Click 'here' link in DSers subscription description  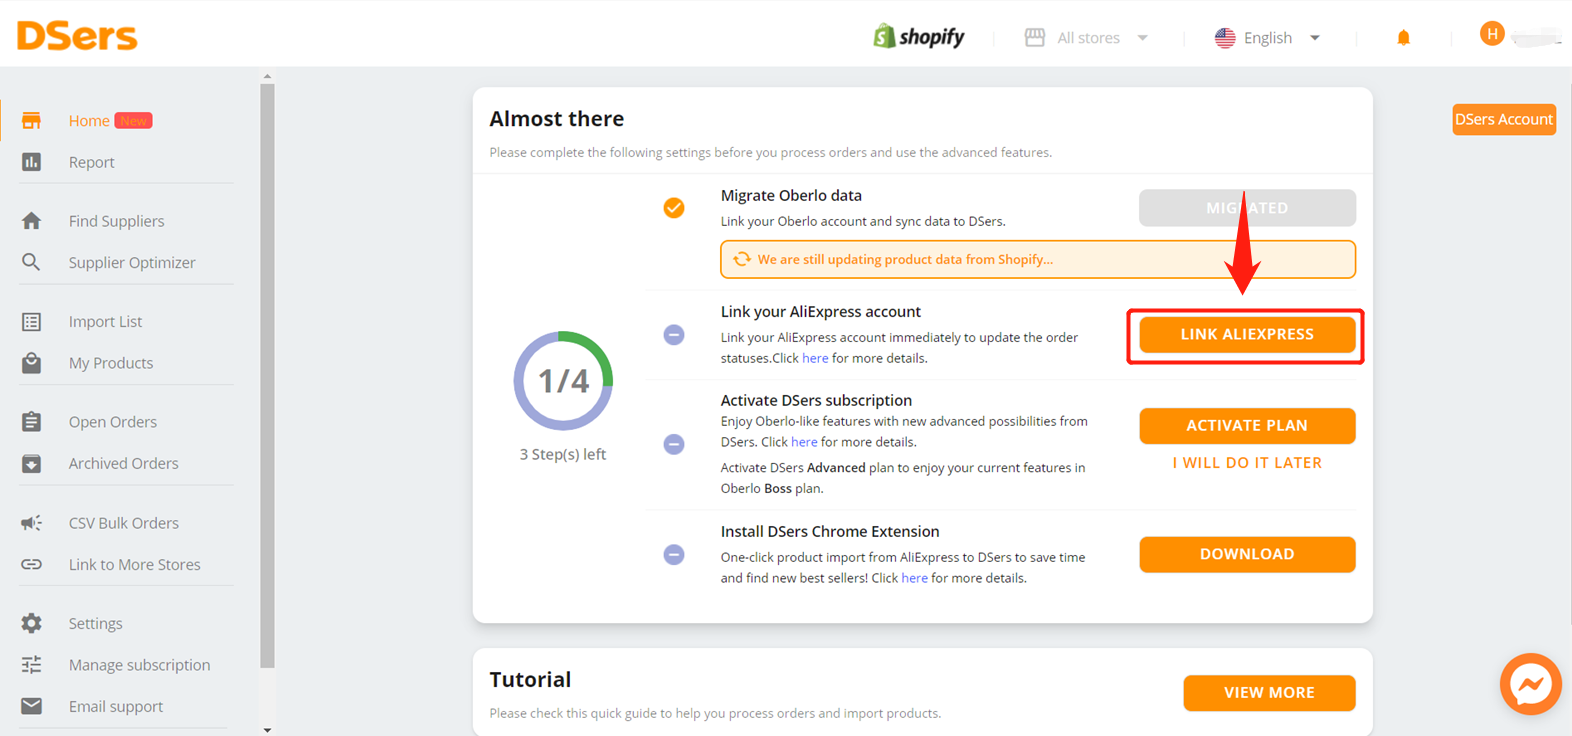coord(804,442)
